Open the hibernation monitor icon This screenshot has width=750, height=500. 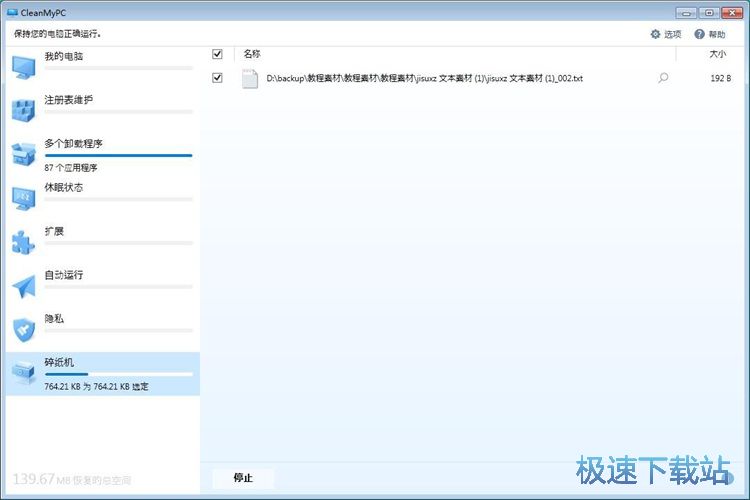point(23,198)
